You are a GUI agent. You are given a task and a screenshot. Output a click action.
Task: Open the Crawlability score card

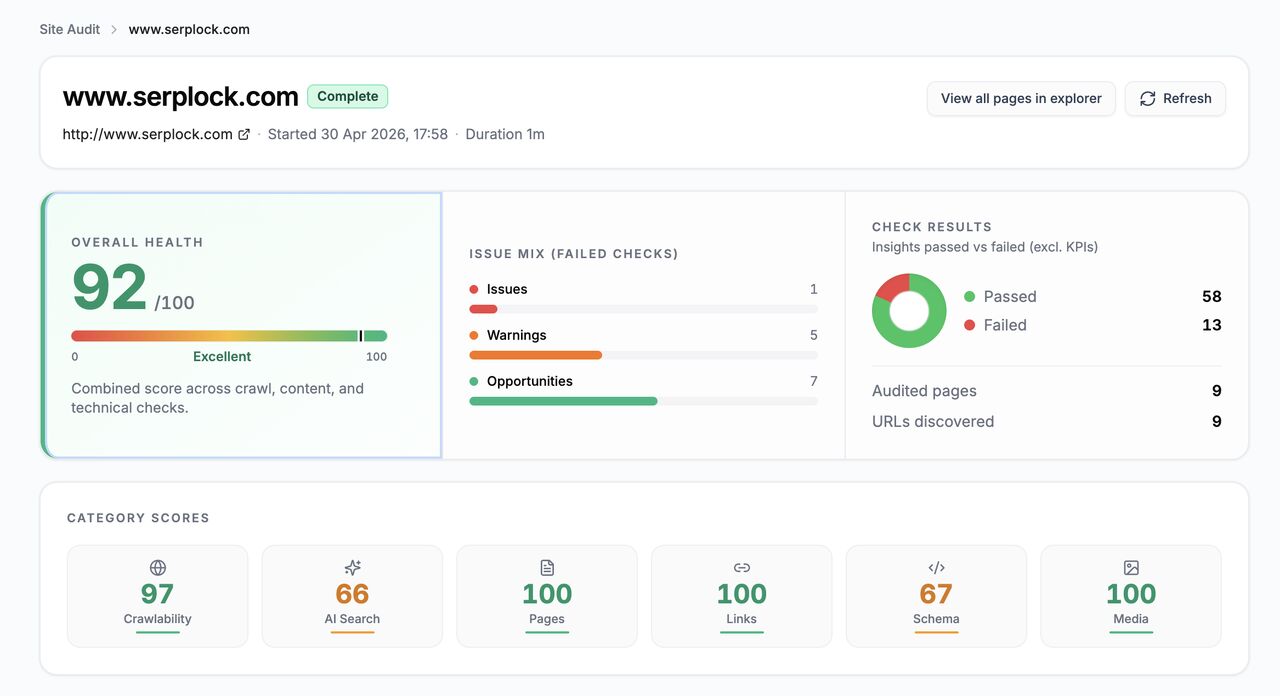pos(157,596)
